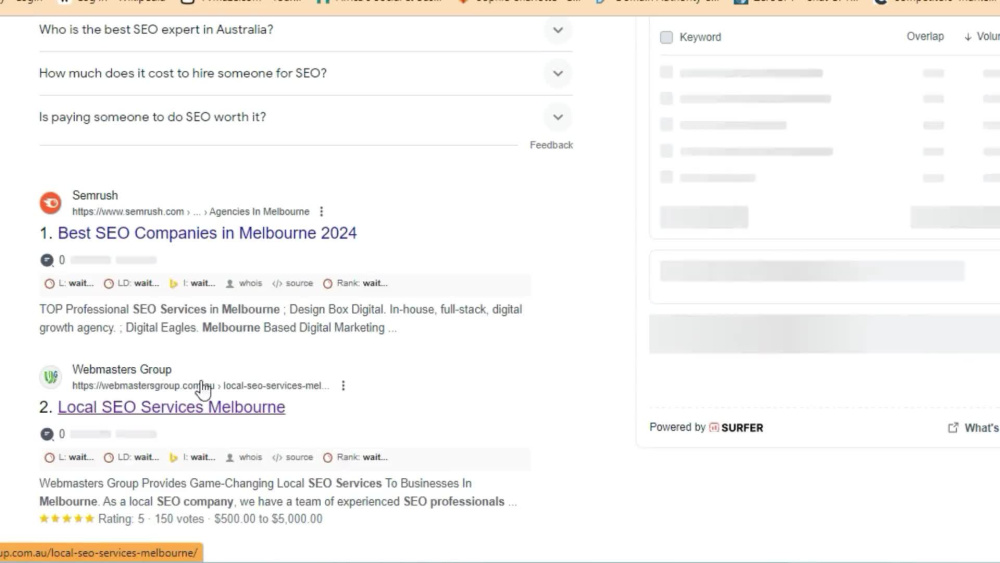Click the Keyword column header
Viewport: 1000px width, 563px height.
700,38
